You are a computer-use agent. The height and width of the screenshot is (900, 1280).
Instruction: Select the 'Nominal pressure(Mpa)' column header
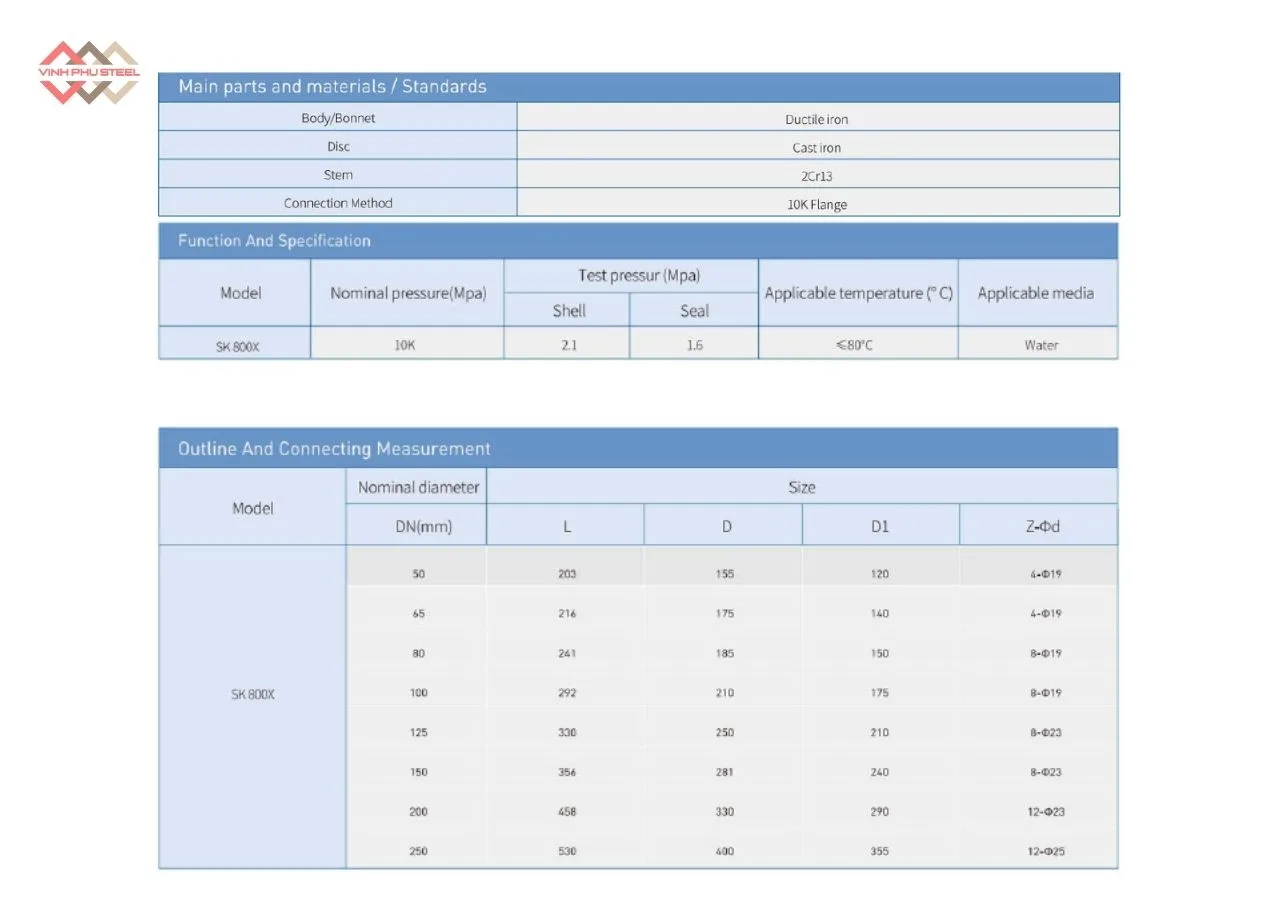tap(408, 294)
